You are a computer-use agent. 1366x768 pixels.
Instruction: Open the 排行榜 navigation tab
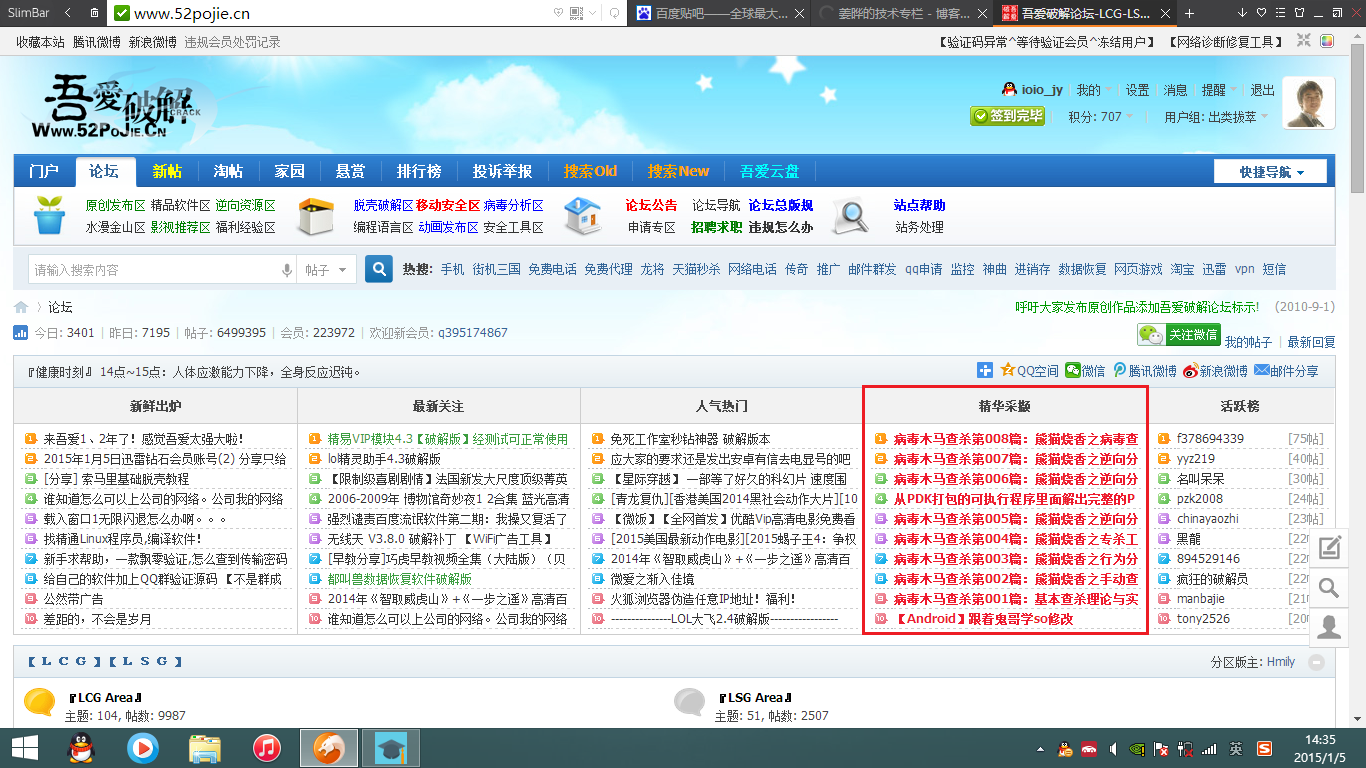pyautogui.click(x=419, y=171)
